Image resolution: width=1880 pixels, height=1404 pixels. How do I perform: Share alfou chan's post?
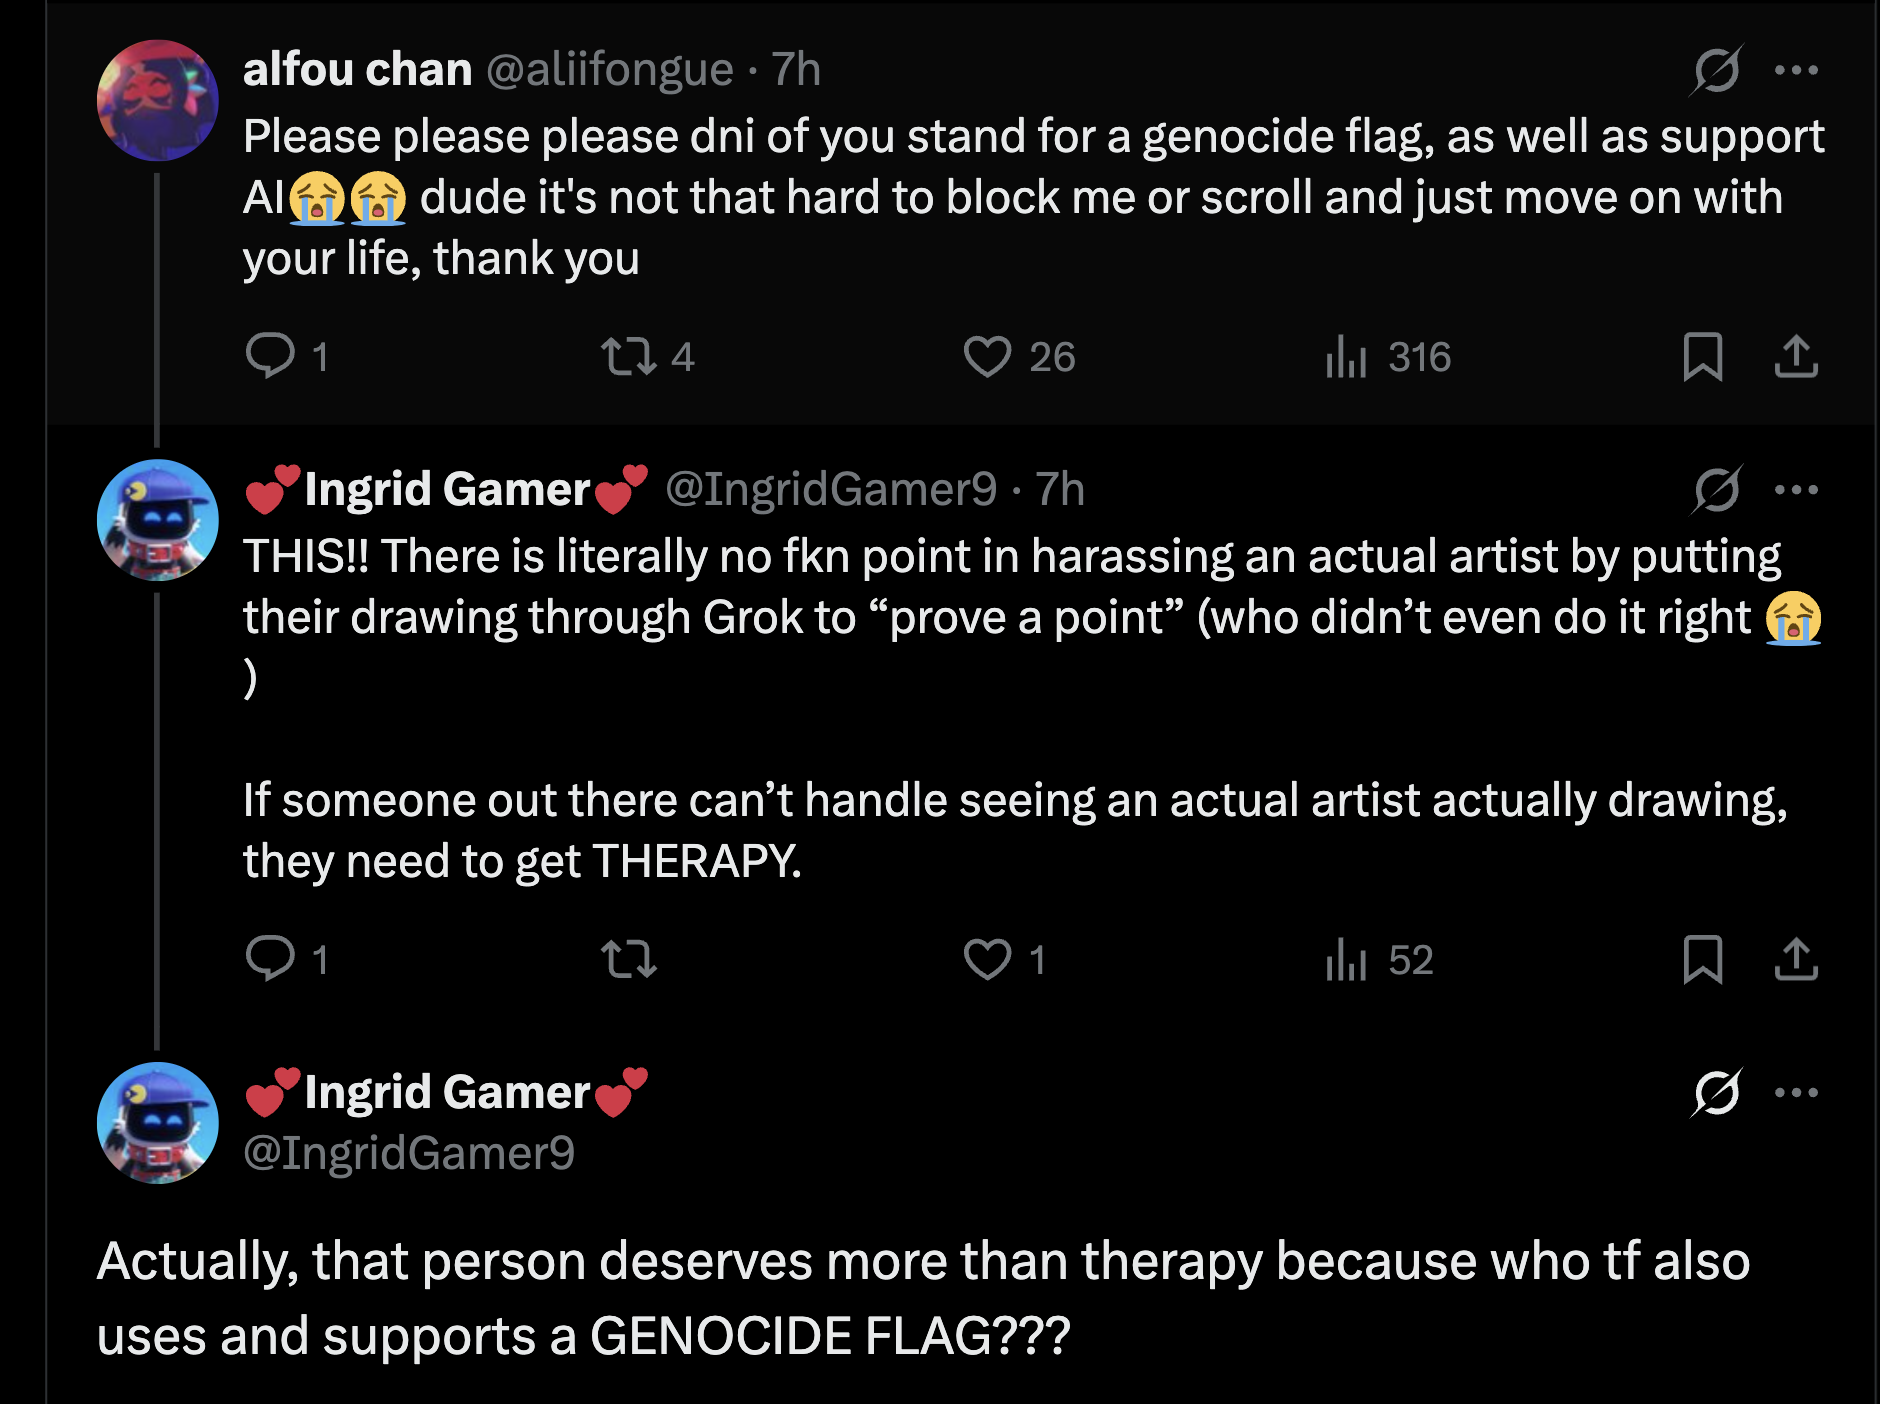point(1796,356)
